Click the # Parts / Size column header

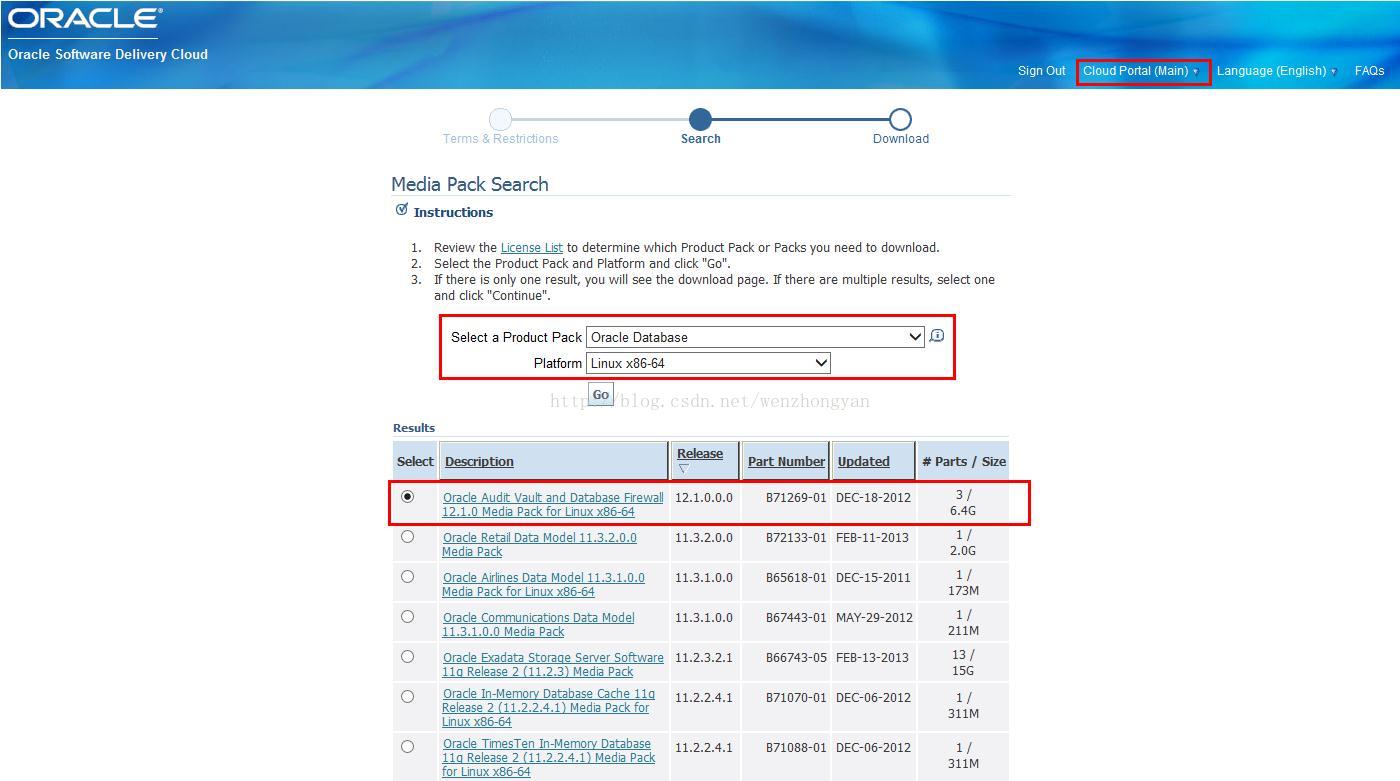(x=964, y=461)
